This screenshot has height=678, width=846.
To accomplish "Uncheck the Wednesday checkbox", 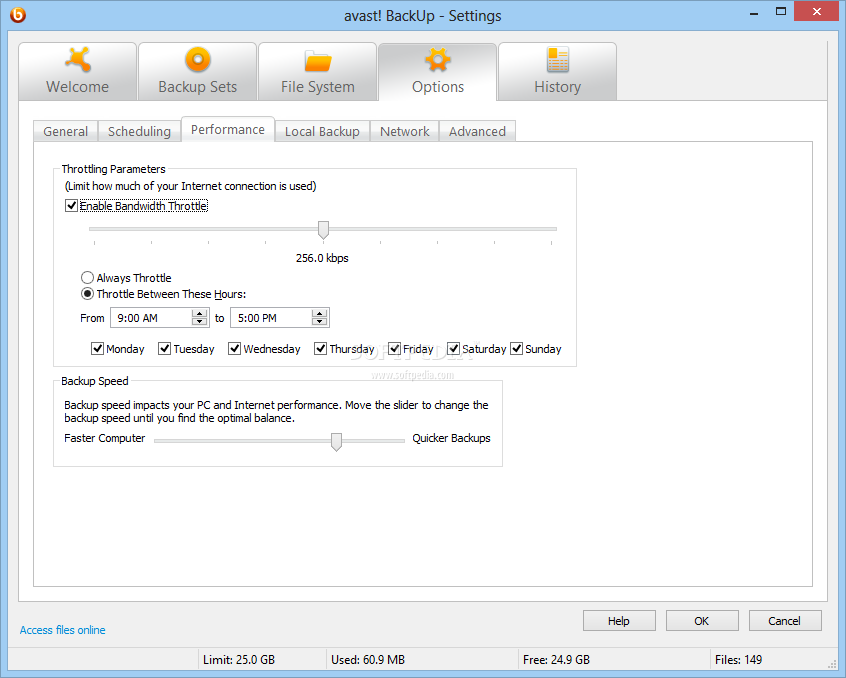I will tap(234, 349).
